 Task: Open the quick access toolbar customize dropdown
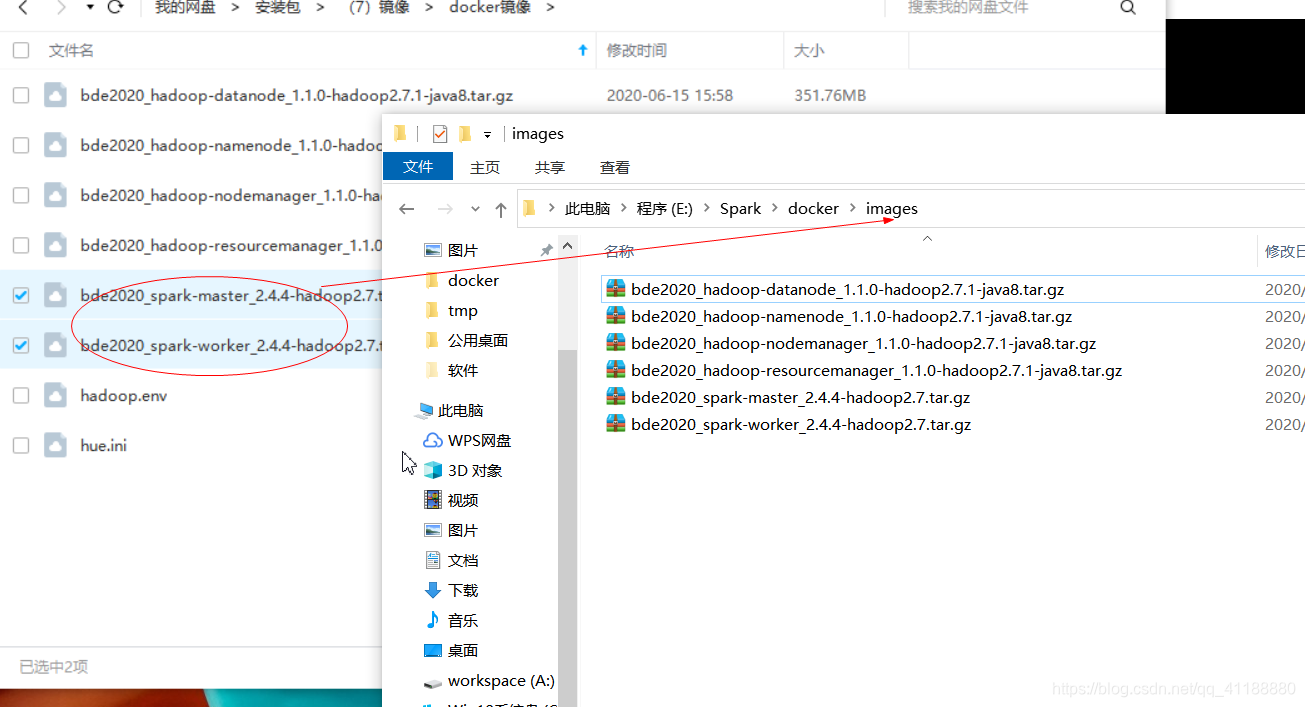[488, 134]
